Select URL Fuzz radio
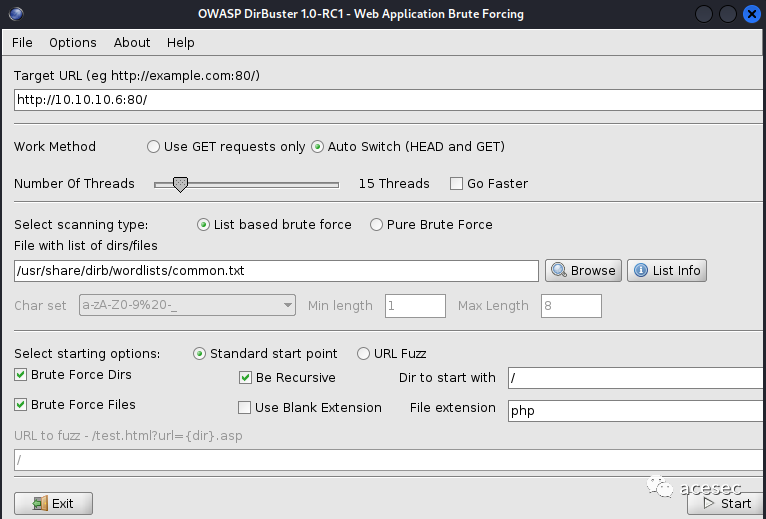Image resolution: width=766 pixels, height=519 pixels. pos(363,354)
